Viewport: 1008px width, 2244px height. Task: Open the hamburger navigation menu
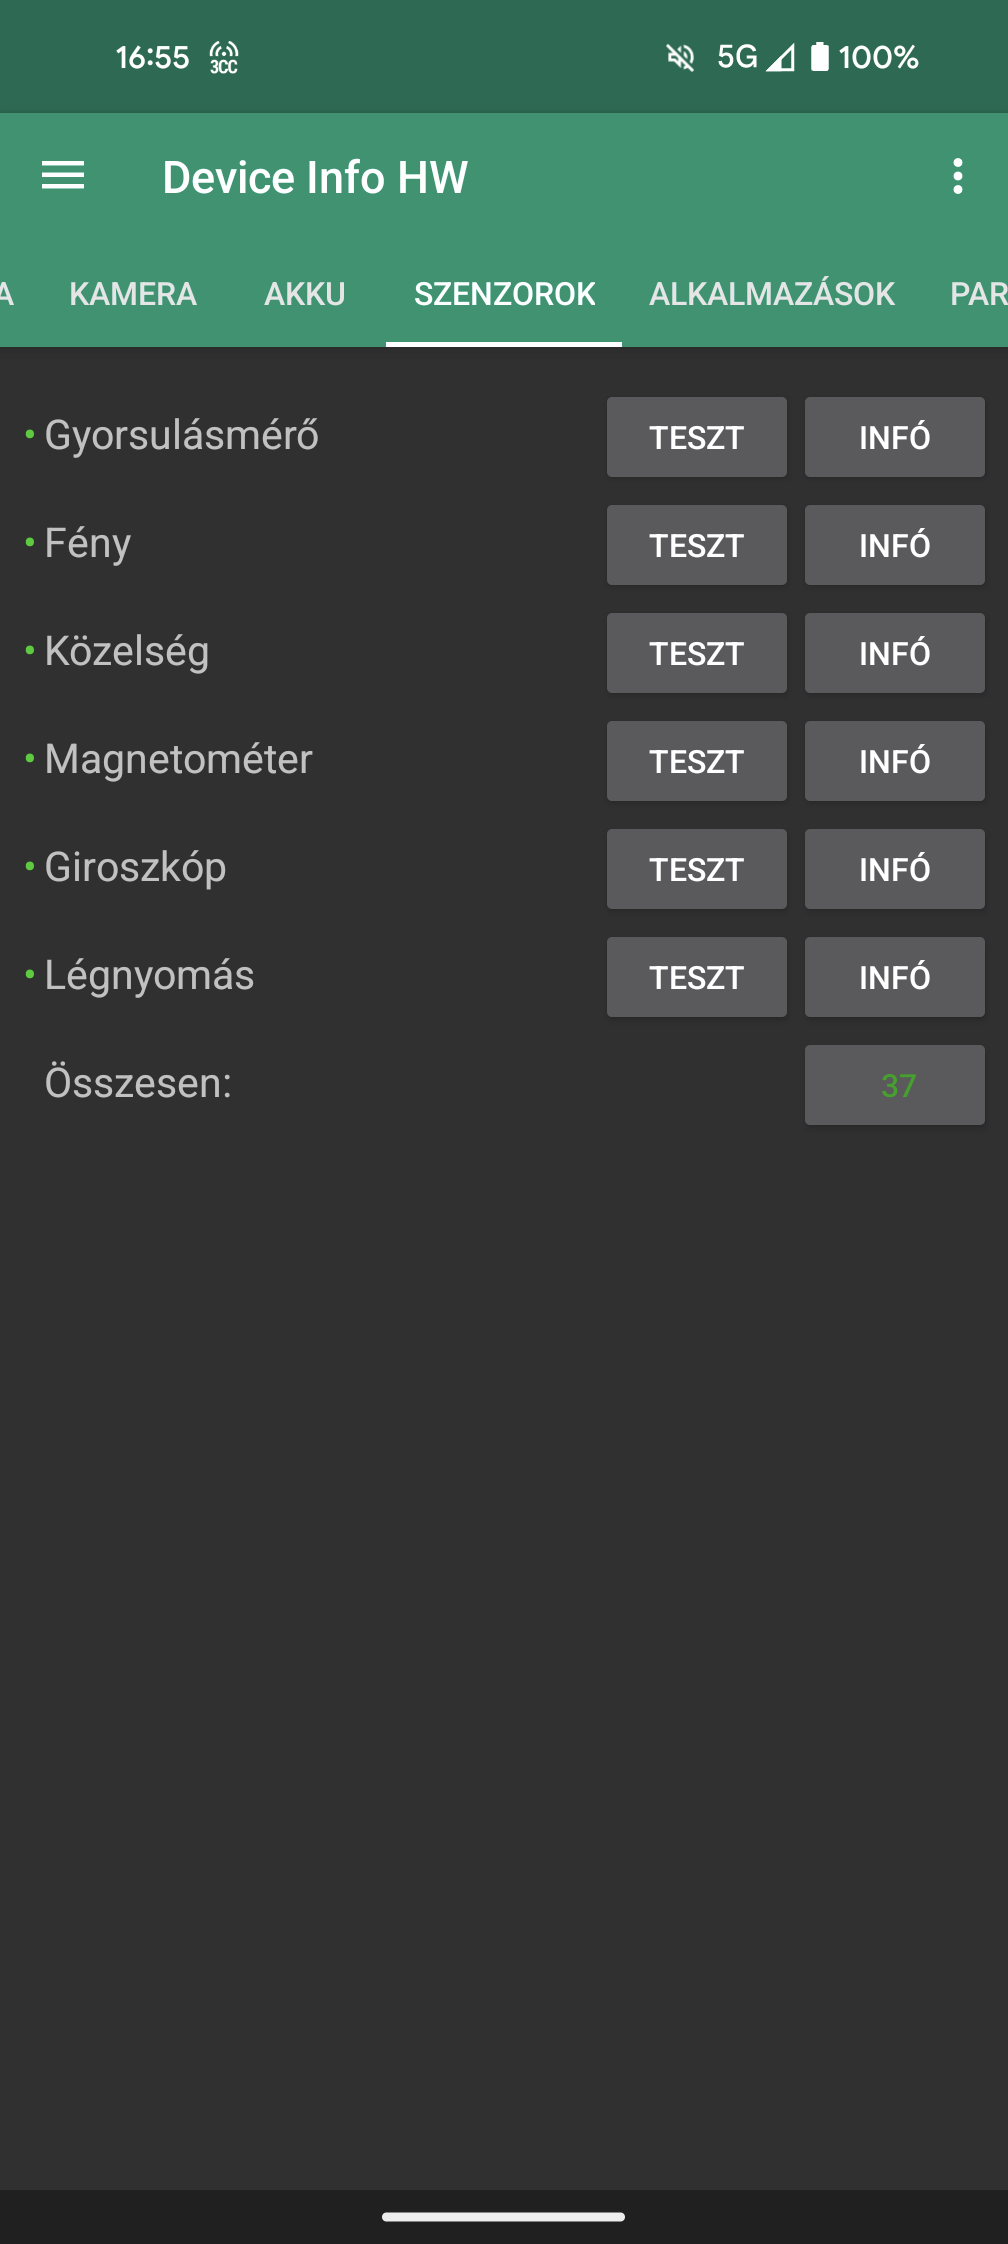pyautogui.click(x=63, y=177)
